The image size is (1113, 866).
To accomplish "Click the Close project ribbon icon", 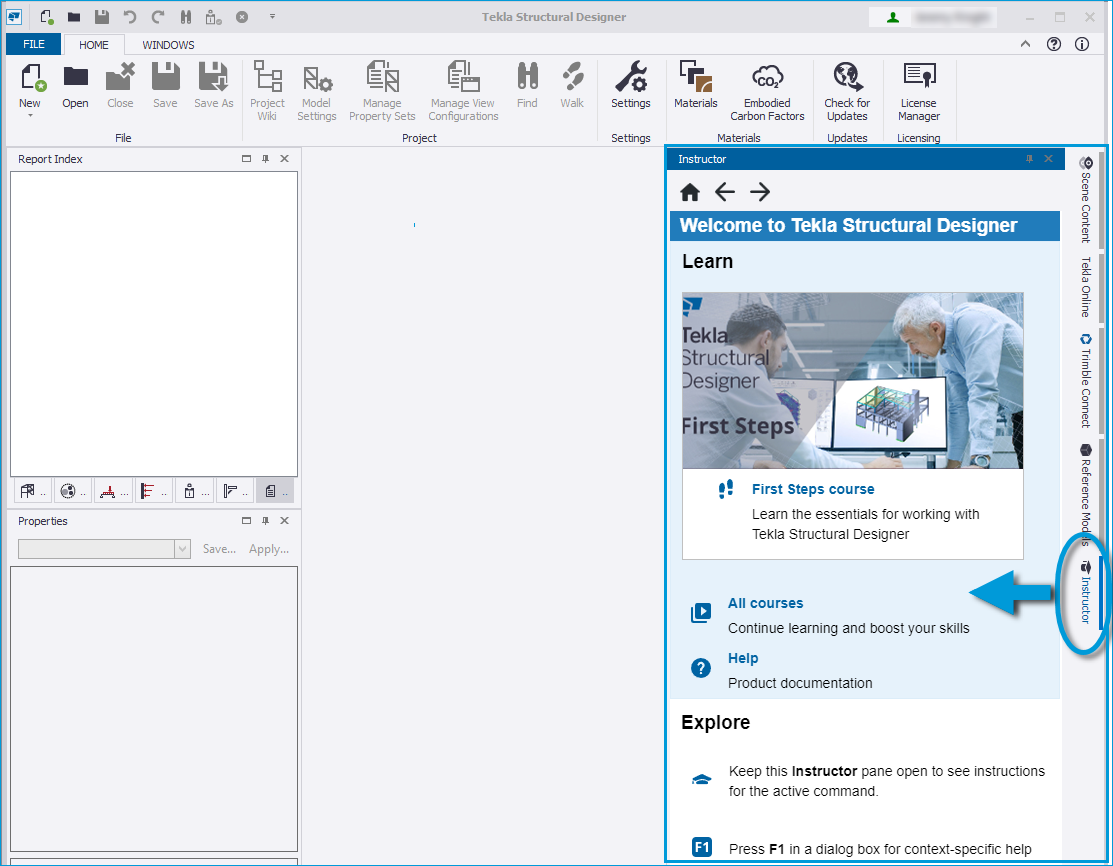I will click(x=120, y=85).
